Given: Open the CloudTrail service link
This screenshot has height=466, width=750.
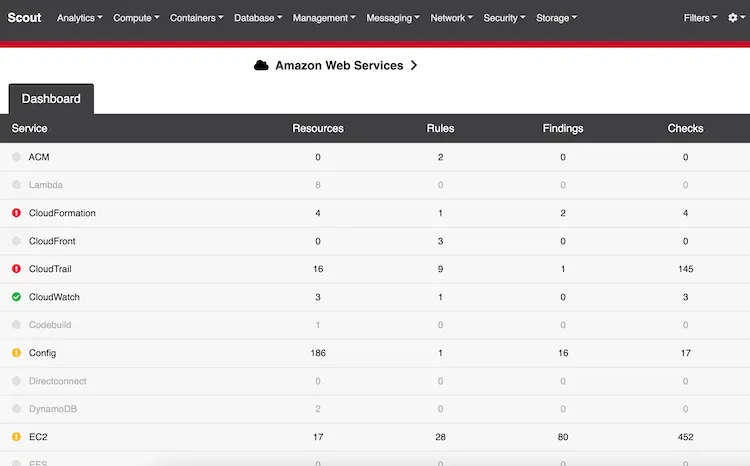Looking at the screenshot, I should 50,269.
